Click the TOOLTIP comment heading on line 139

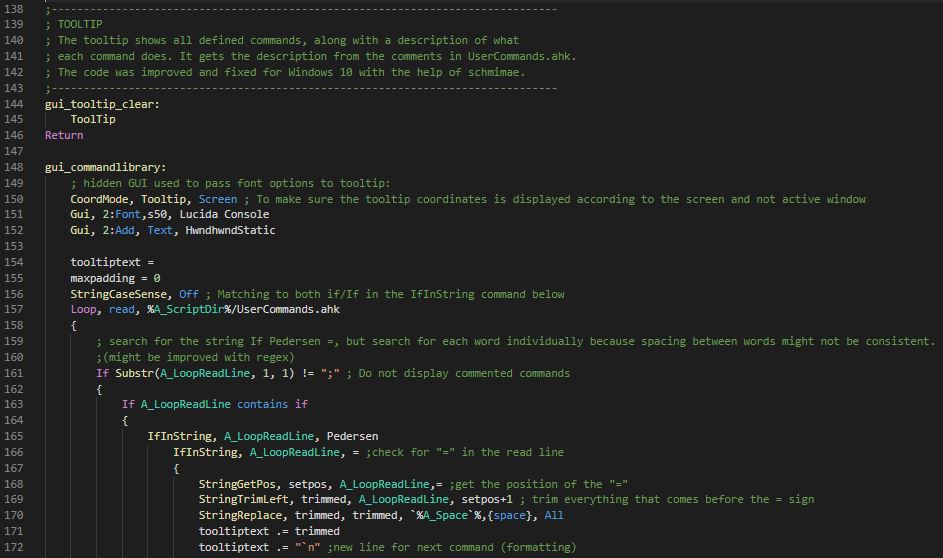tap(80, 24)
